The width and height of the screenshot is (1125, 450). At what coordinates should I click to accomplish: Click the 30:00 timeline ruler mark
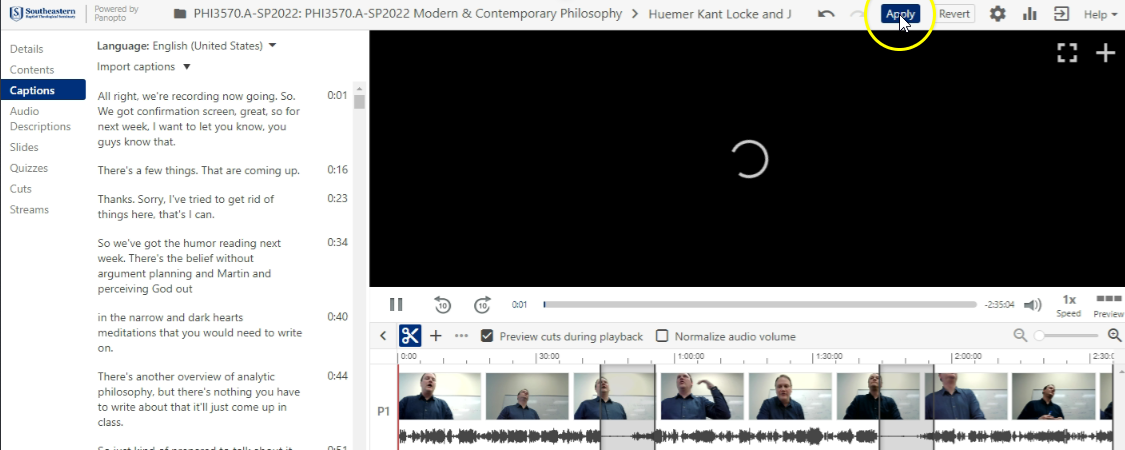click(549, 356)
